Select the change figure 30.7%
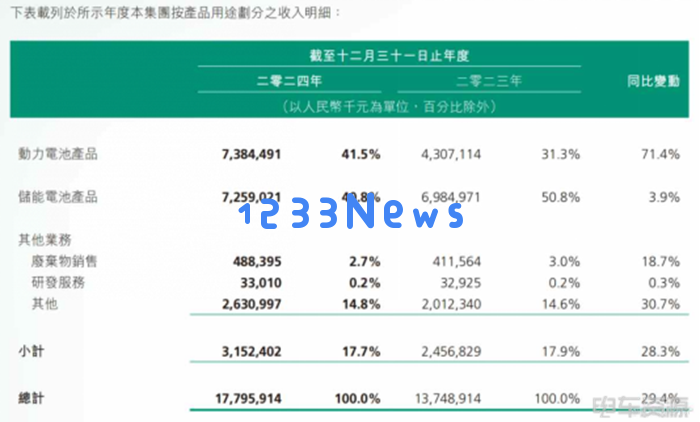 661,305
